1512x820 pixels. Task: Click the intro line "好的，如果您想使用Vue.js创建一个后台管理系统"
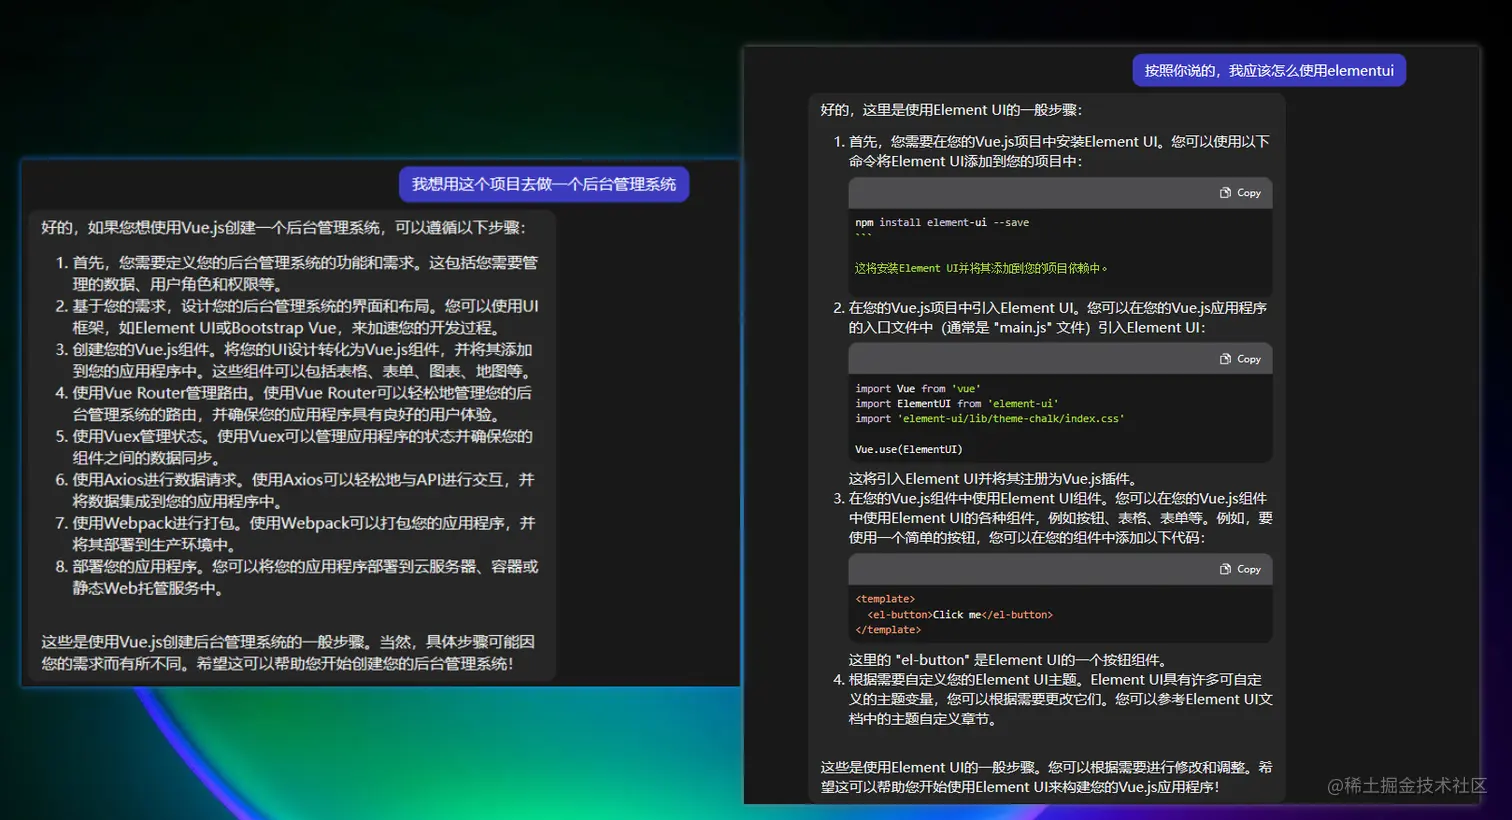[x=283, y=227]
